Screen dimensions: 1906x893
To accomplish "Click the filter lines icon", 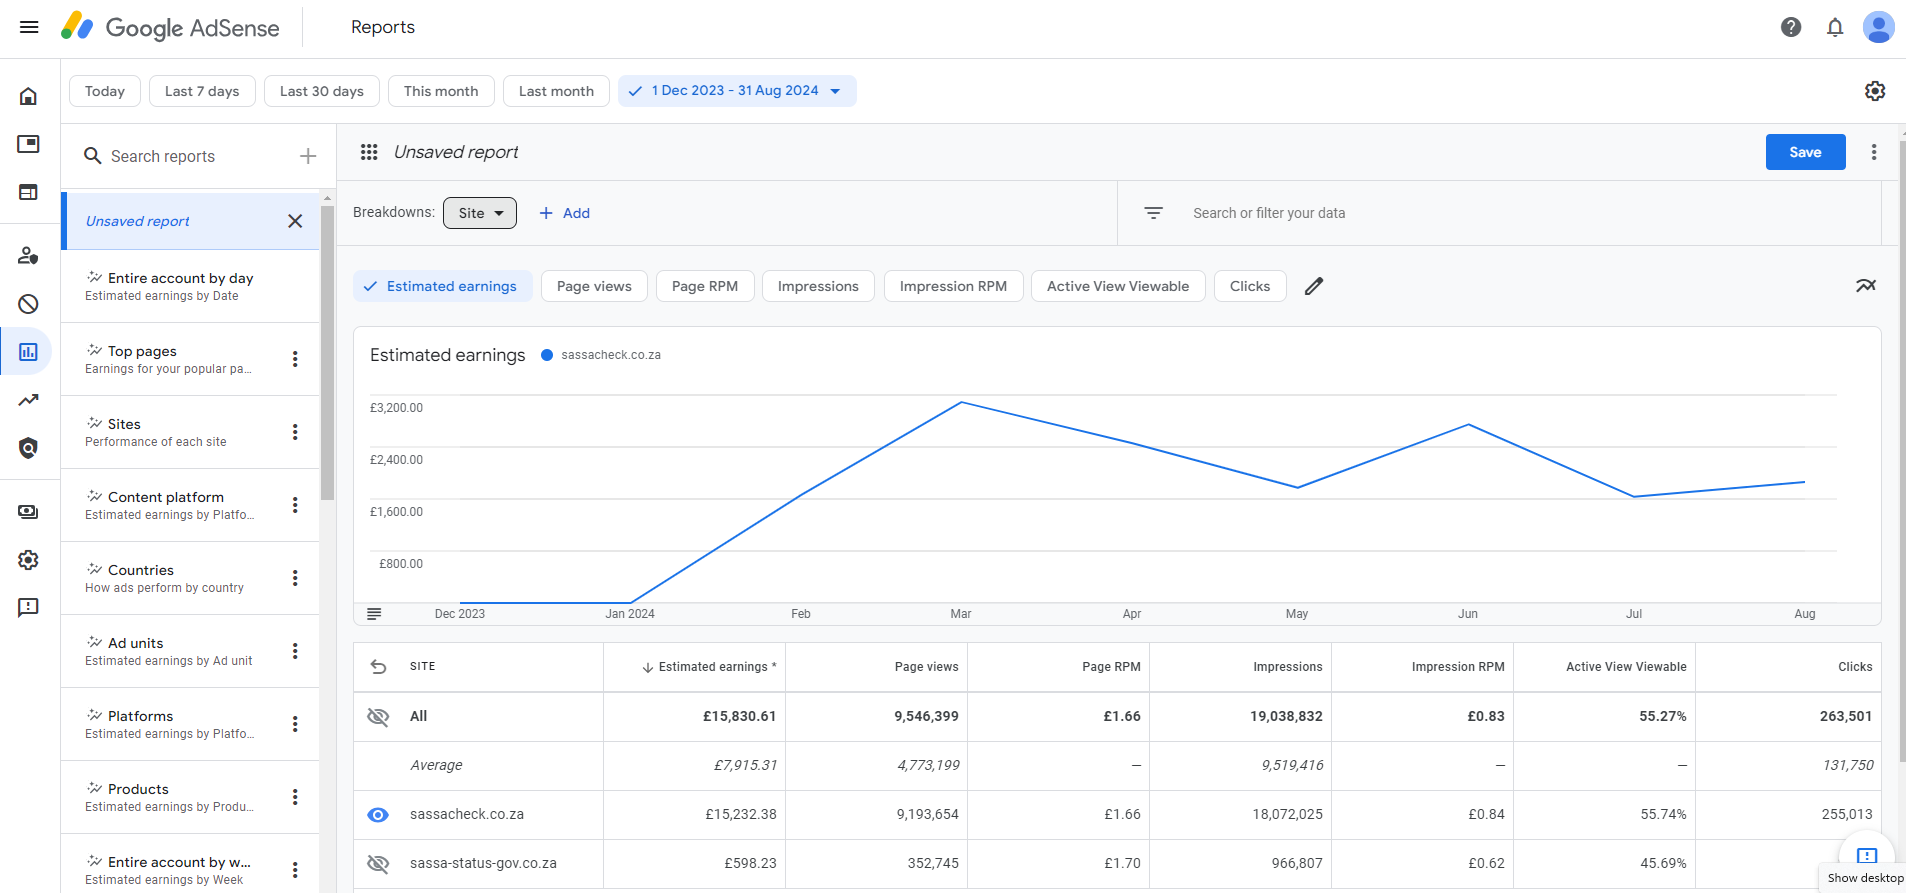I will (x=1153, y=213).
